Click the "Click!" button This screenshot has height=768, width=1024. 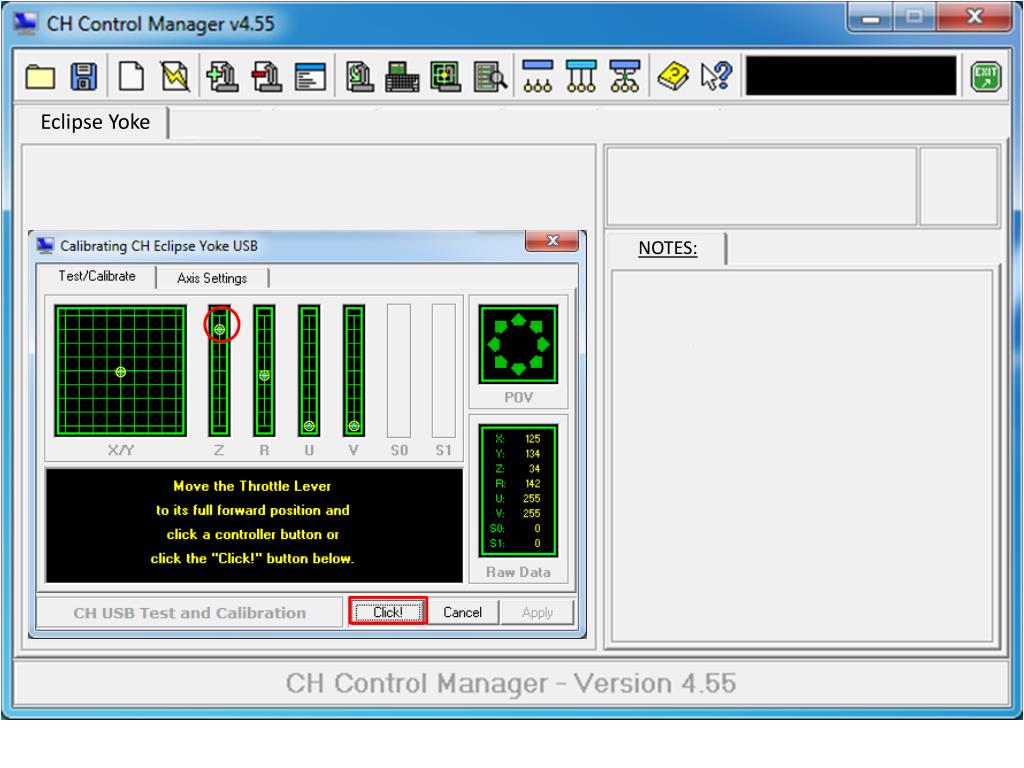tap(388, 612)
